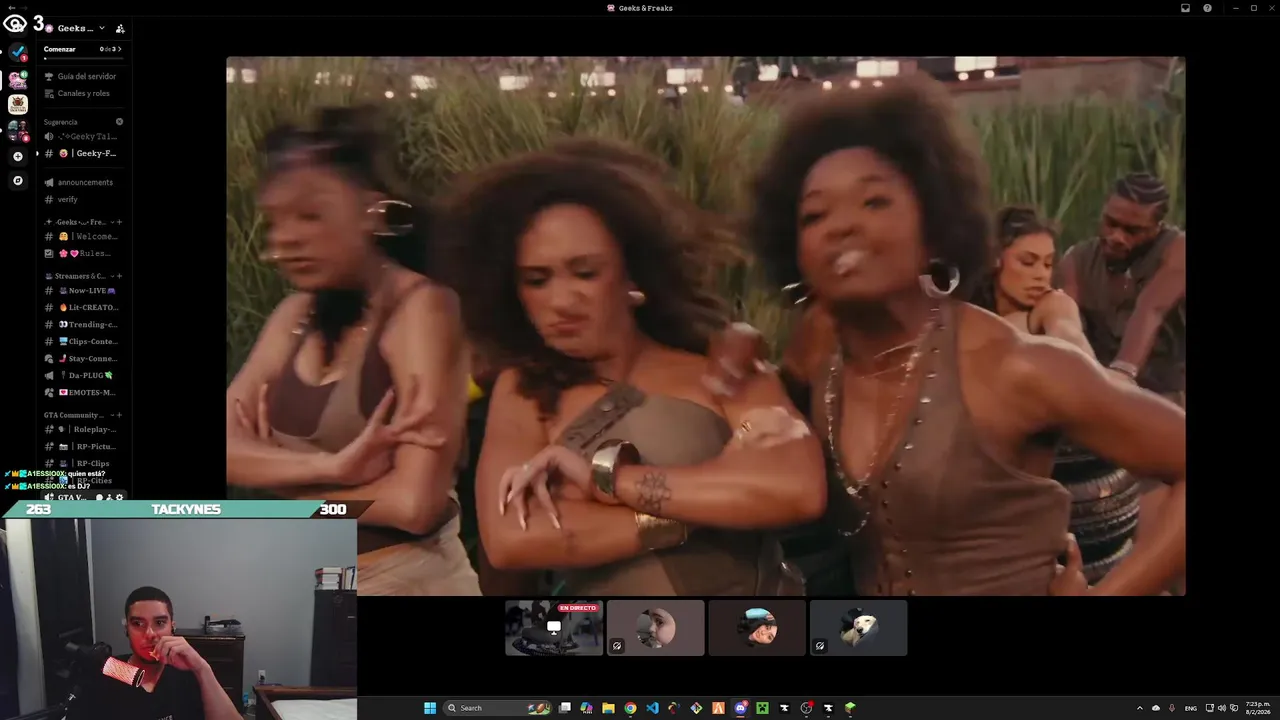This screenshot has width=1280, height=720.
Task: Open Discover servers compass icon
Action: coord(18,181)
